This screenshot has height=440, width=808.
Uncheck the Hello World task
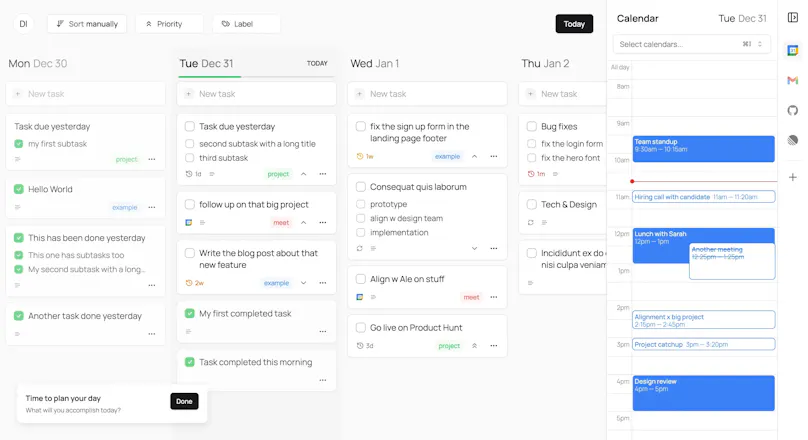pyautogui.click(x=19, y=189)
